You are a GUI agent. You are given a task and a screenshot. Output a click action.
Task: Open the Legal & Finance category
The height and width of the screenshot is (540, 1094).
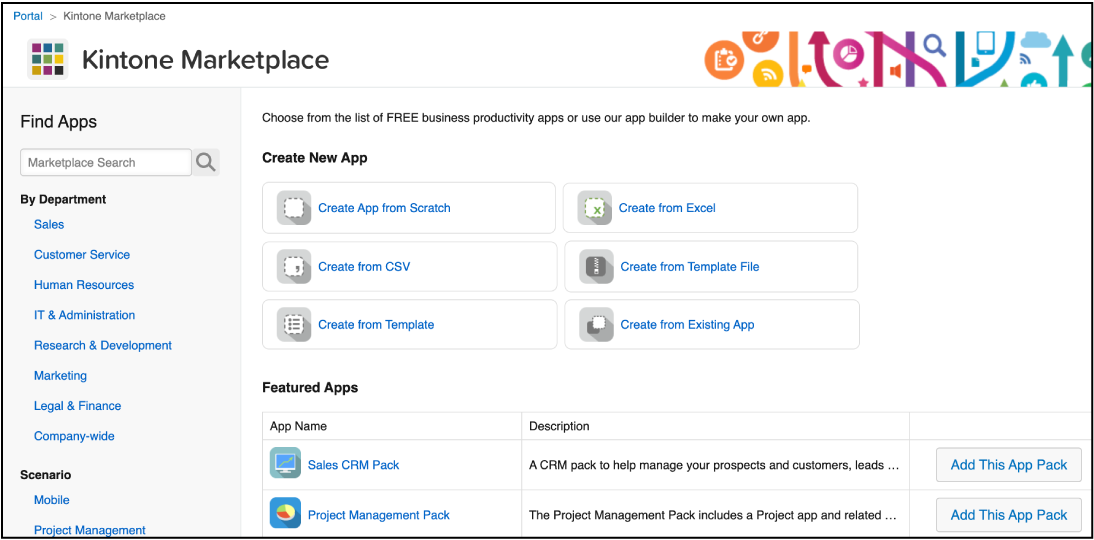(x=77, y=406)
